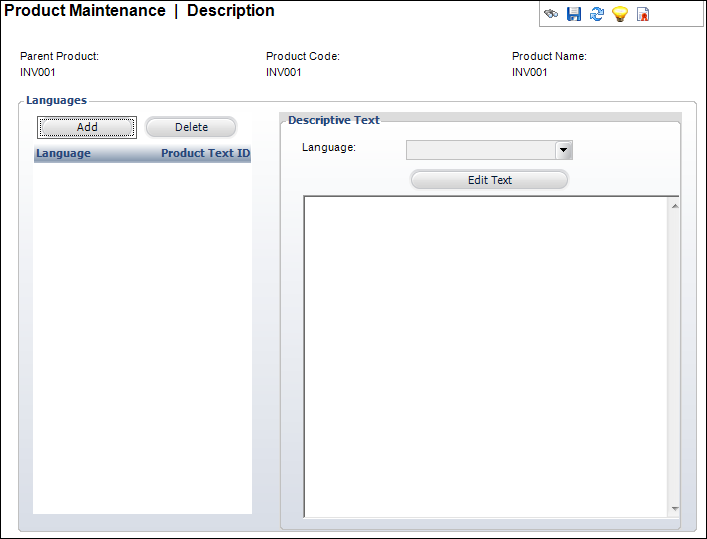
Task: Click the text area scrollbar down arrow
Action: coord(674,508)
